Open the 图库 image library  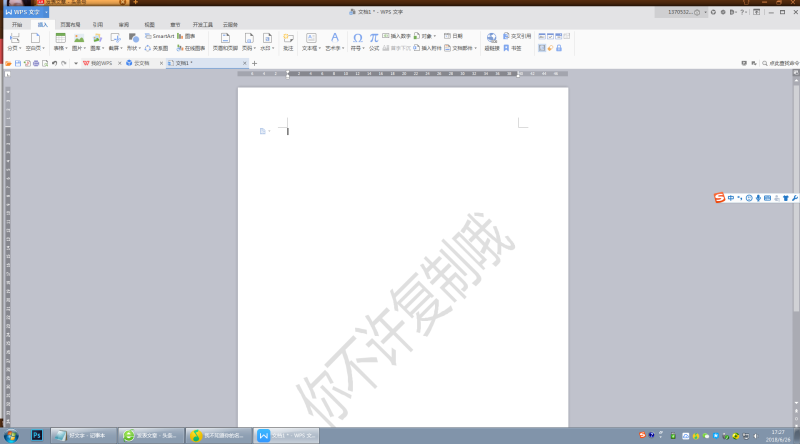(97, 41)
